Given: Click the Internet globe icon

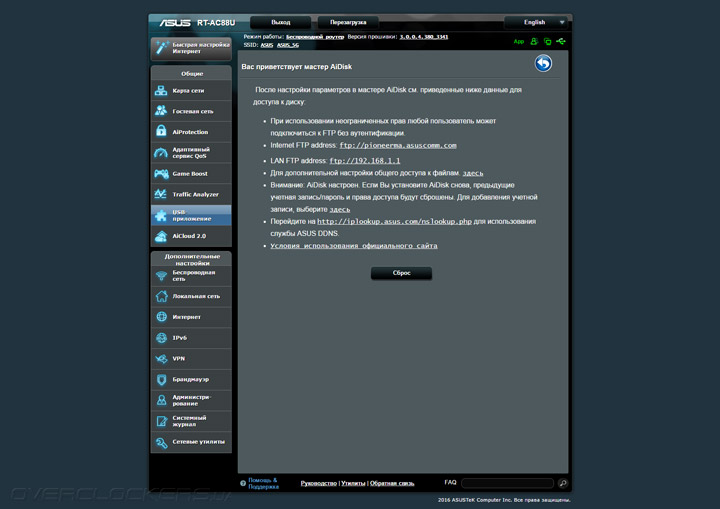Looking at the screenshot, I should pyautogui.click(x=162, y=317).
